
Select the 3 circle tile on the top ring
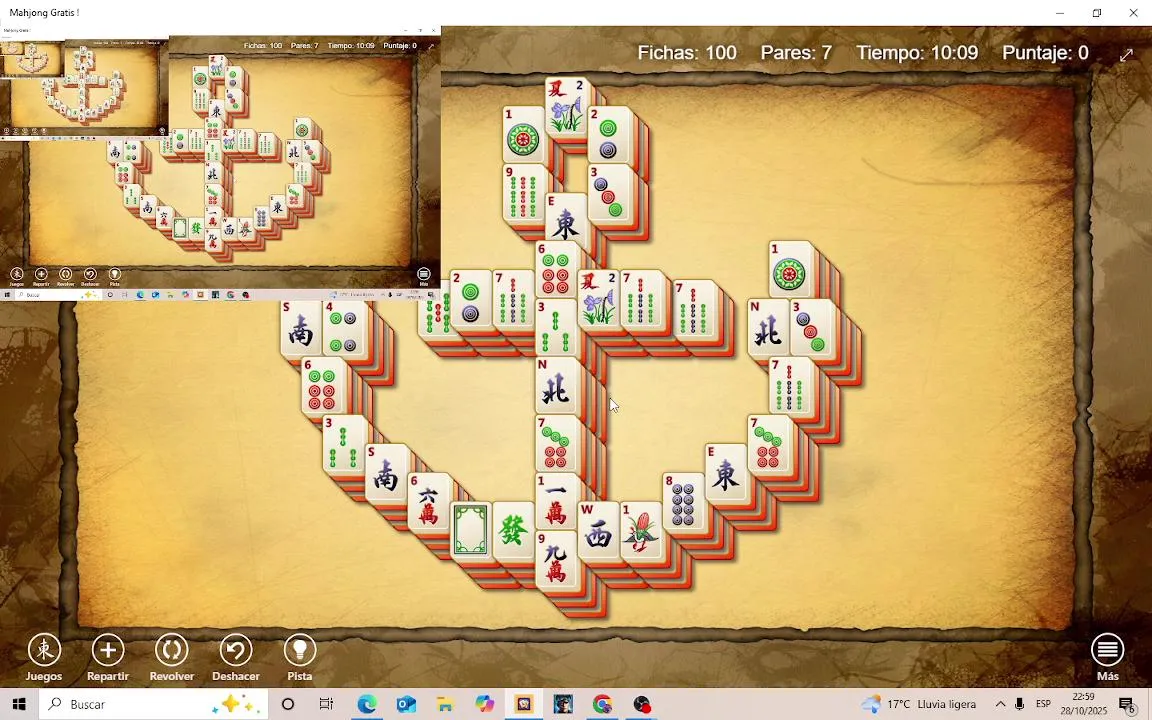tap(609, 192)
